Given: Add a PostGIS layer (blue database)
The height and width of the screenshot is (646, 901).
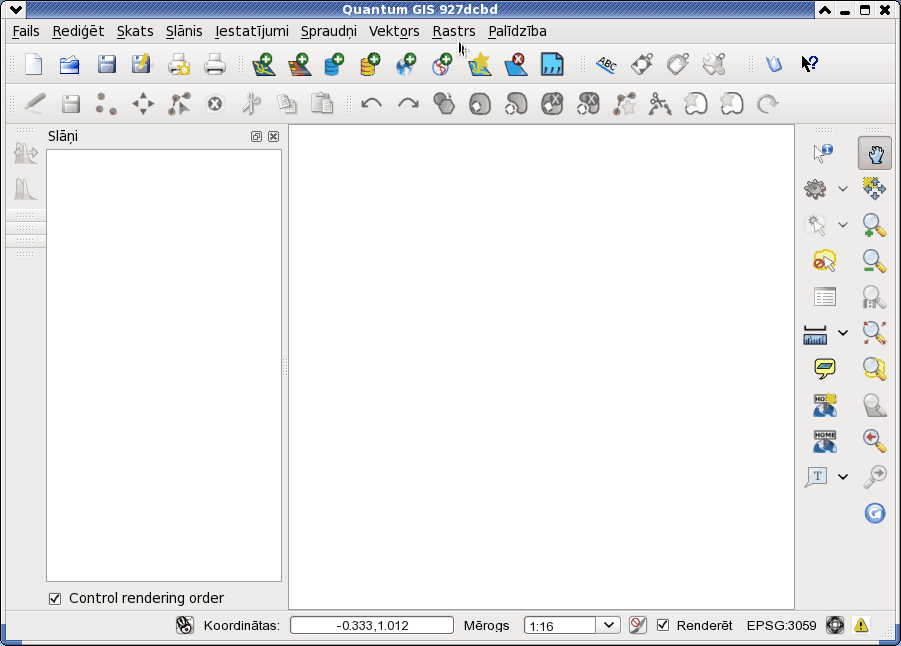Looking at the screenshot, I should point(334,64).
